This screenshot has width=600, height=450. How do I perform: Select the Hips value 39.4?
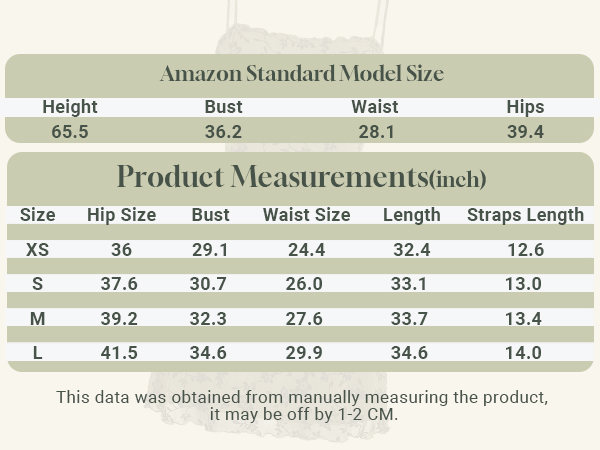point(525,132)
